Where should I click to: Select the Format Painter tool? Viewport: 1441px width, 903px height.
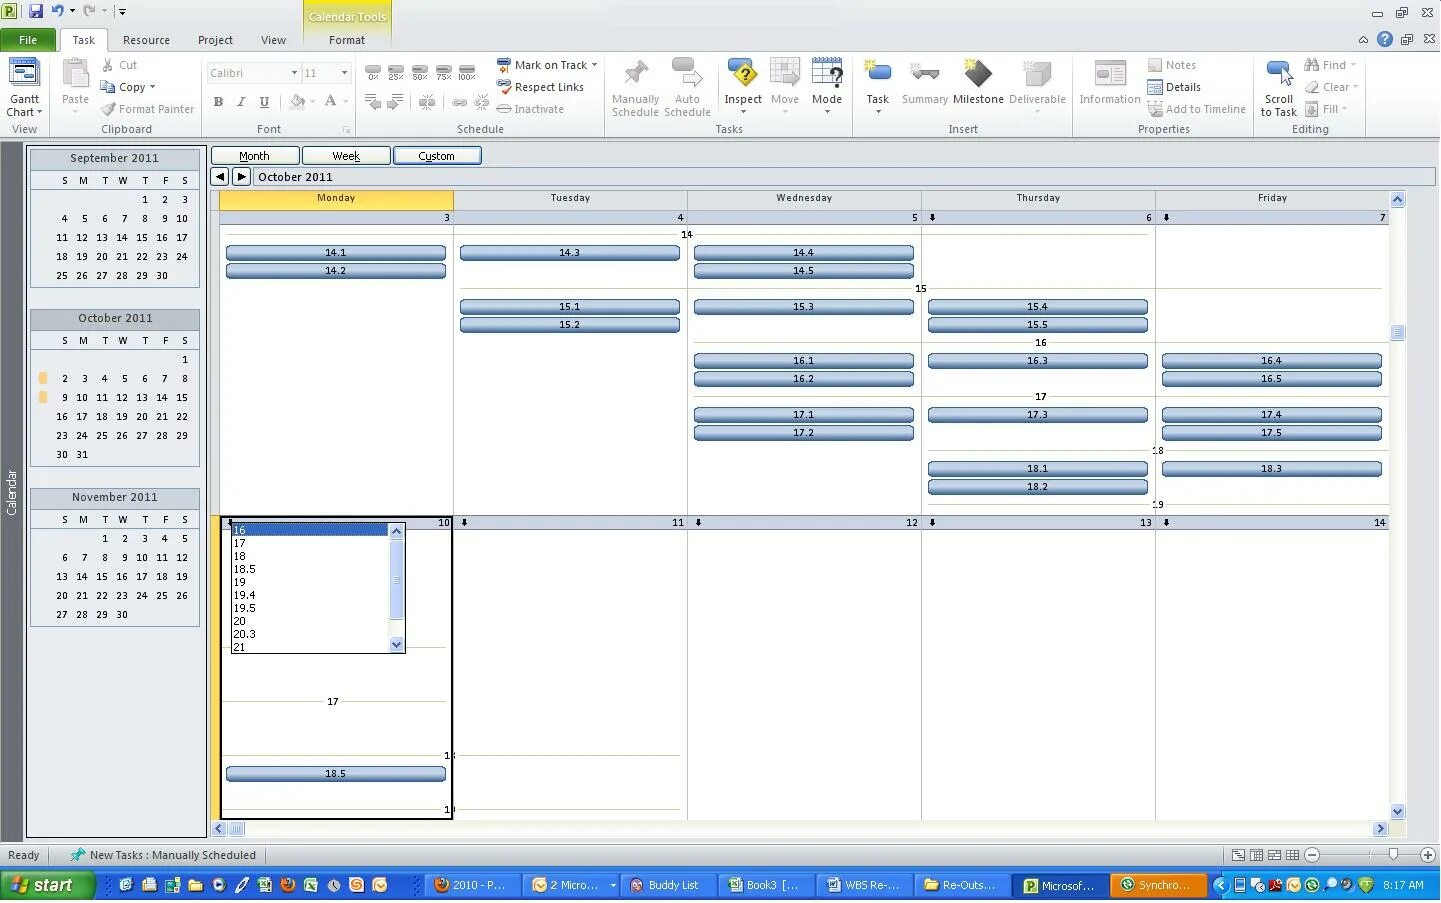click(148, 109)
